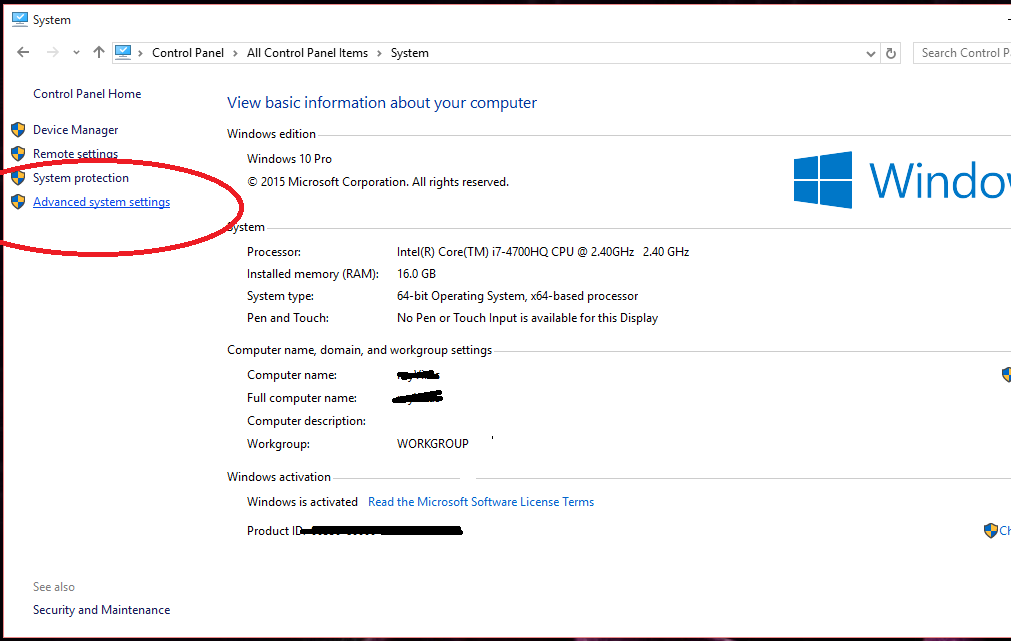Expand the chevron before Control Panel
The height and width of the screenshot is (641, 1013).
pyautogui.click(x=140, y=53)
